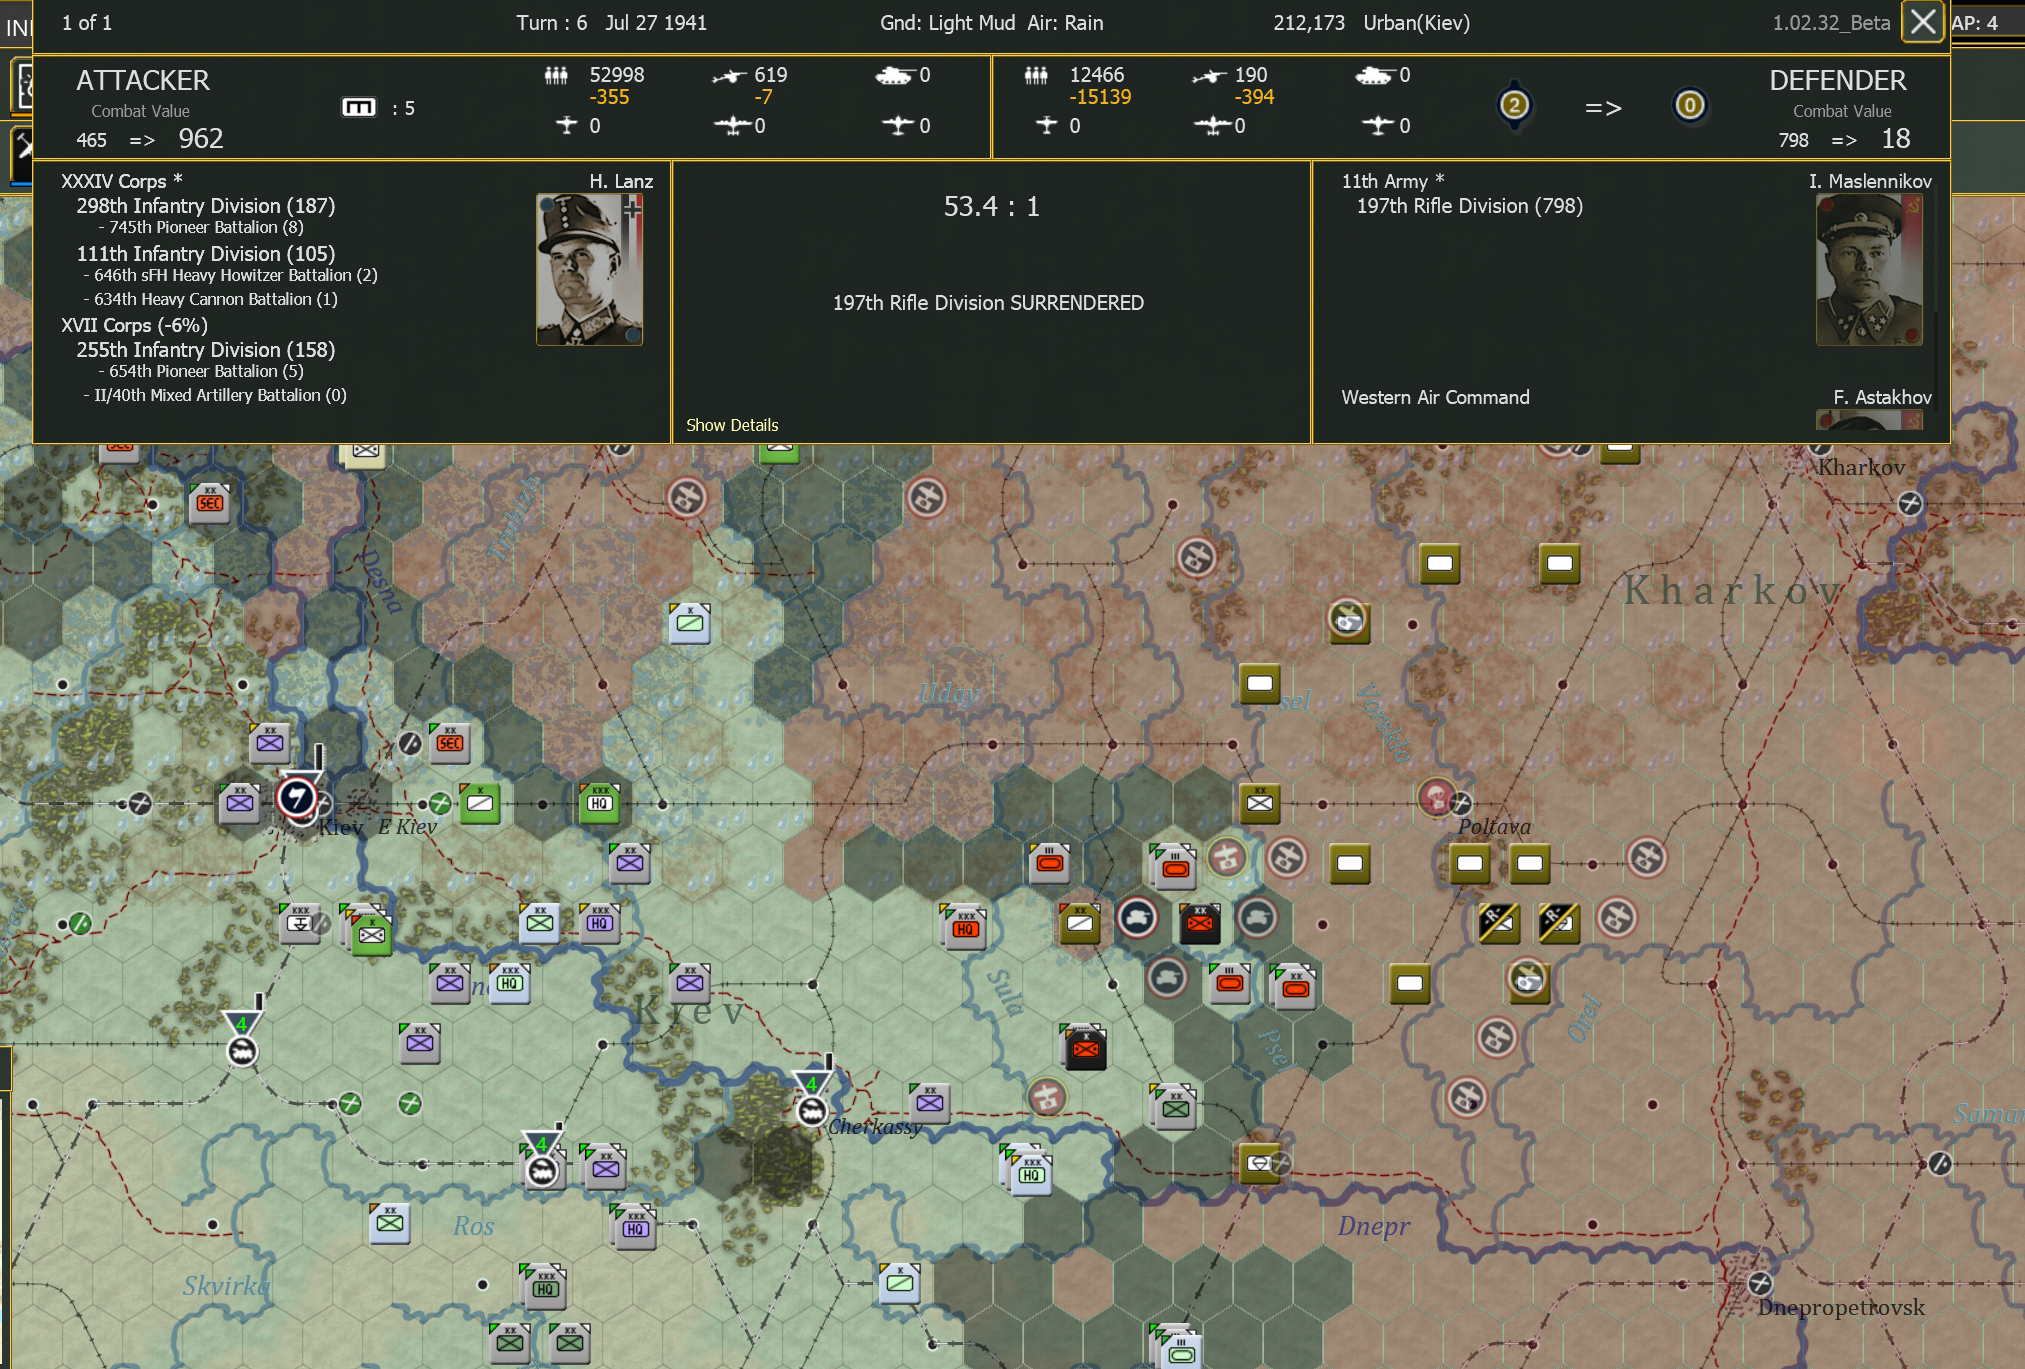Click '111th Infantry Division (105)' entry
Viewport: 2025px width, 1369px height.
(x=206, y=254)
